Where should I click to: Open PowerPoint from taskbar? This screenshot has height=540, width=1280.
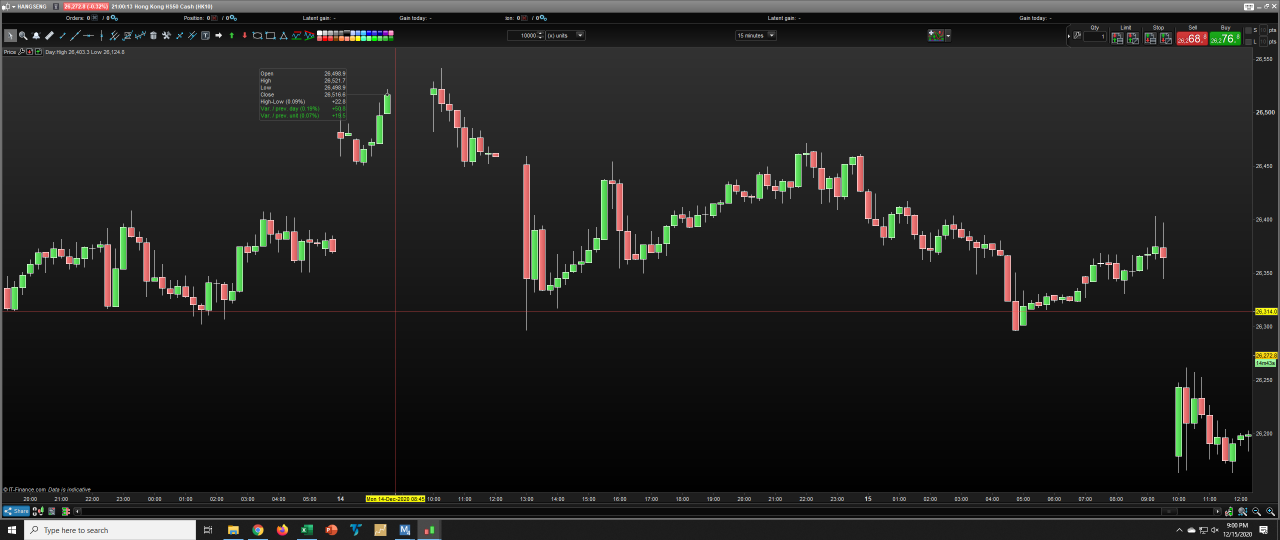(331, 530)
